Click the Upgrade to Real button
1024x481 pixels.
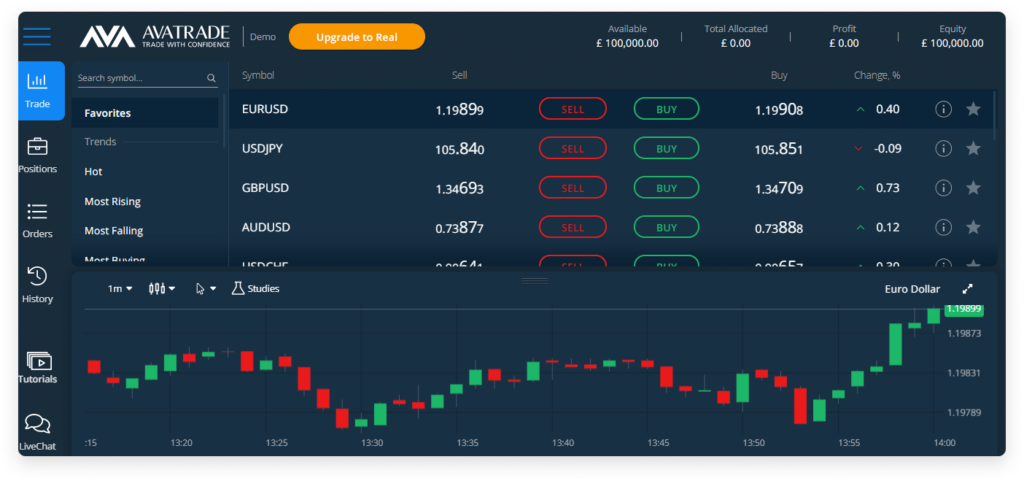[x=357, y=37]
